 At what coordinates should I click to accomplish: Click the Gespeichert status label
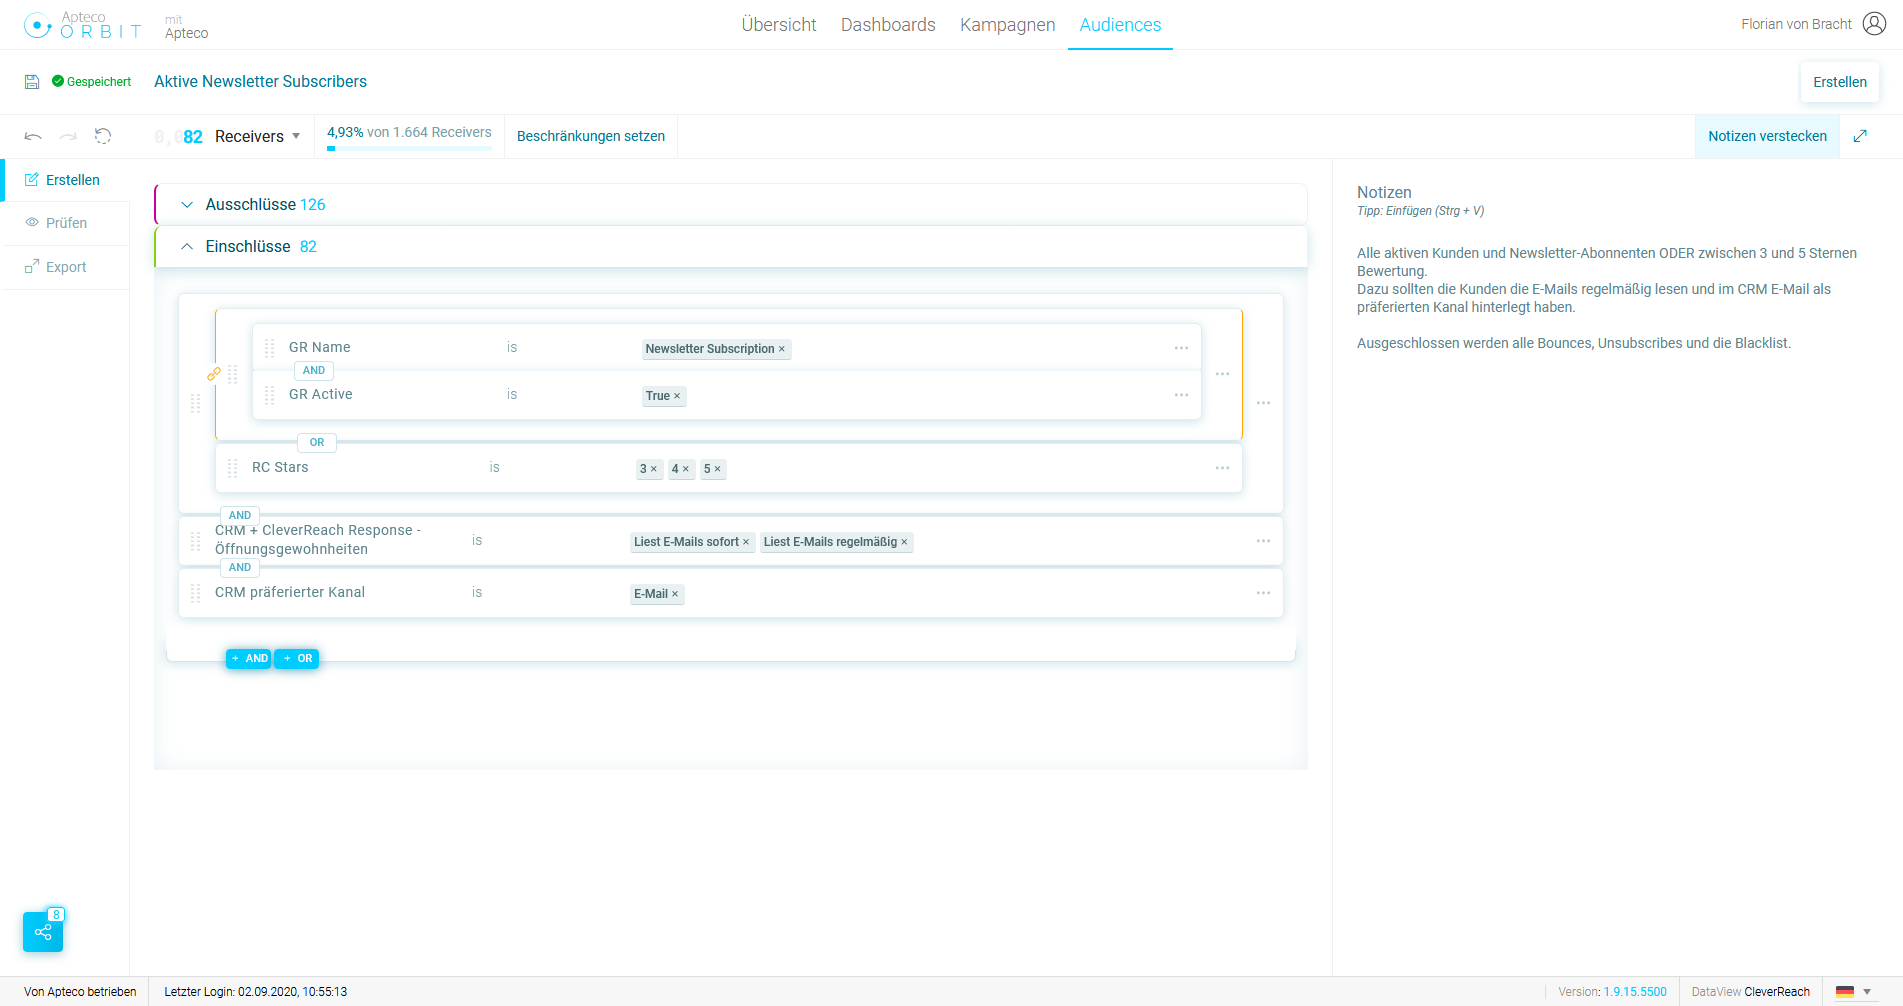click(91, 82)
